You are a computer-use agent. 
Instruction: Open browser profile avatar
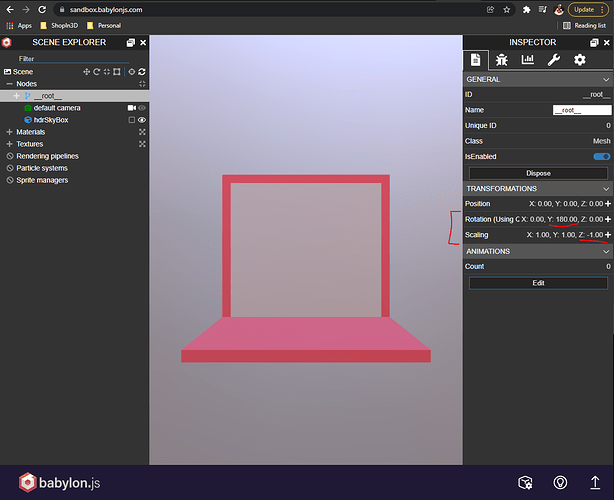pos(559,10)
